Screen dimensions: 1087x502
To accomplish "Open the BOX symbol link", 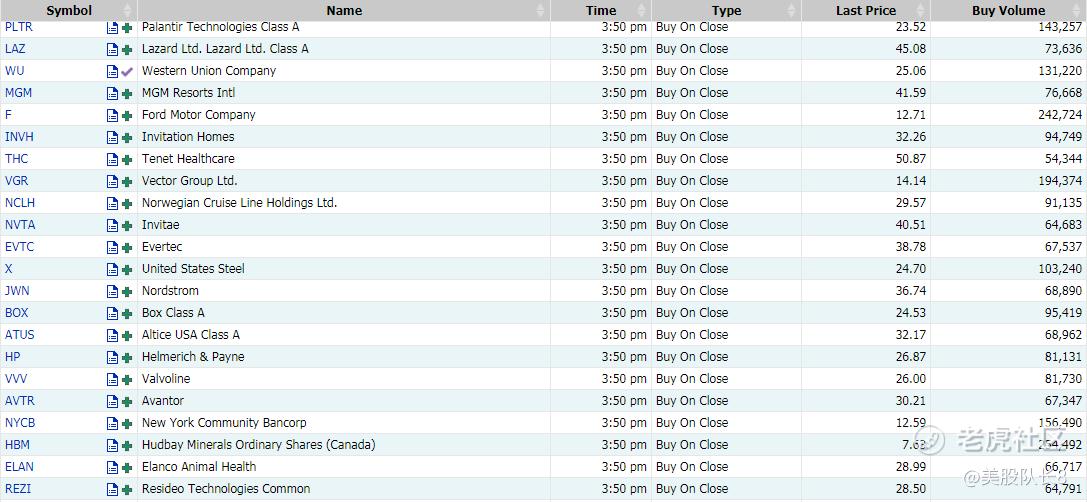I will (17, 313).
